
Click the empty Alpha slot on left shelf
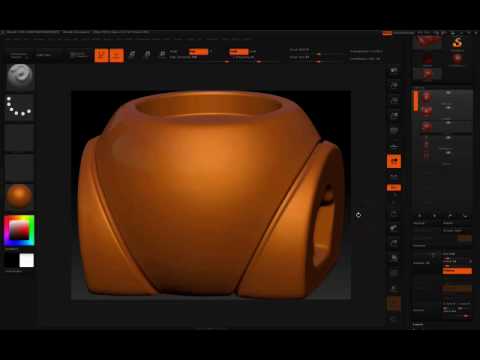click(19, 138)
